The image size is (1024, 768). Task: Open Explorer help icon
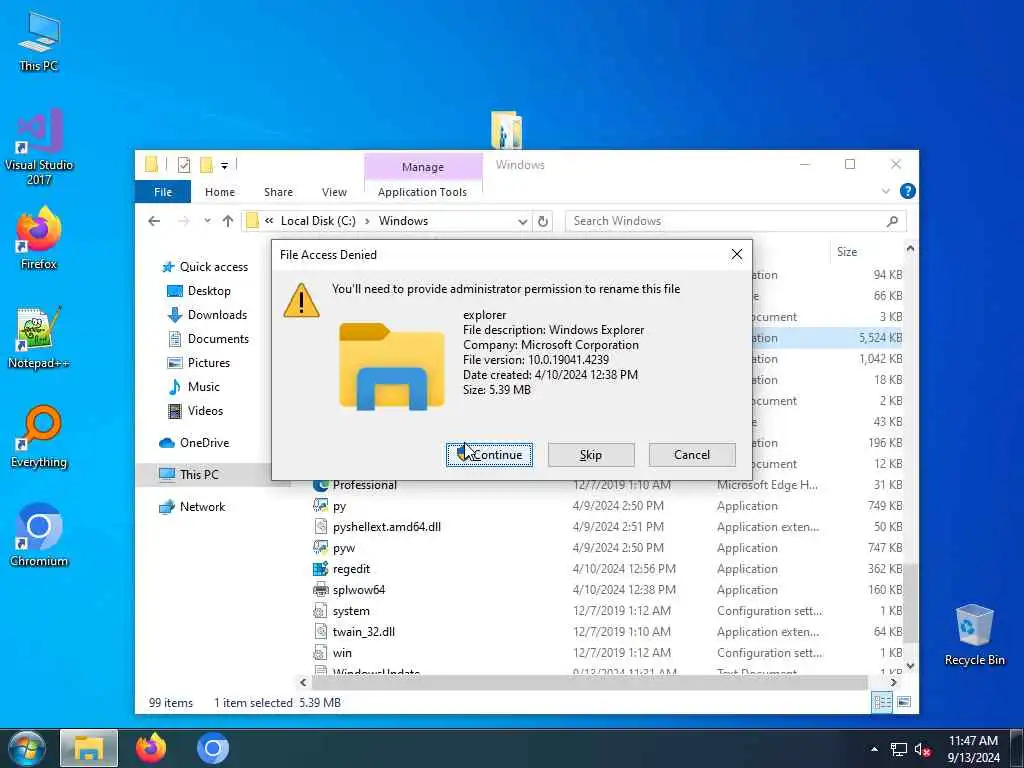(907, 191)
